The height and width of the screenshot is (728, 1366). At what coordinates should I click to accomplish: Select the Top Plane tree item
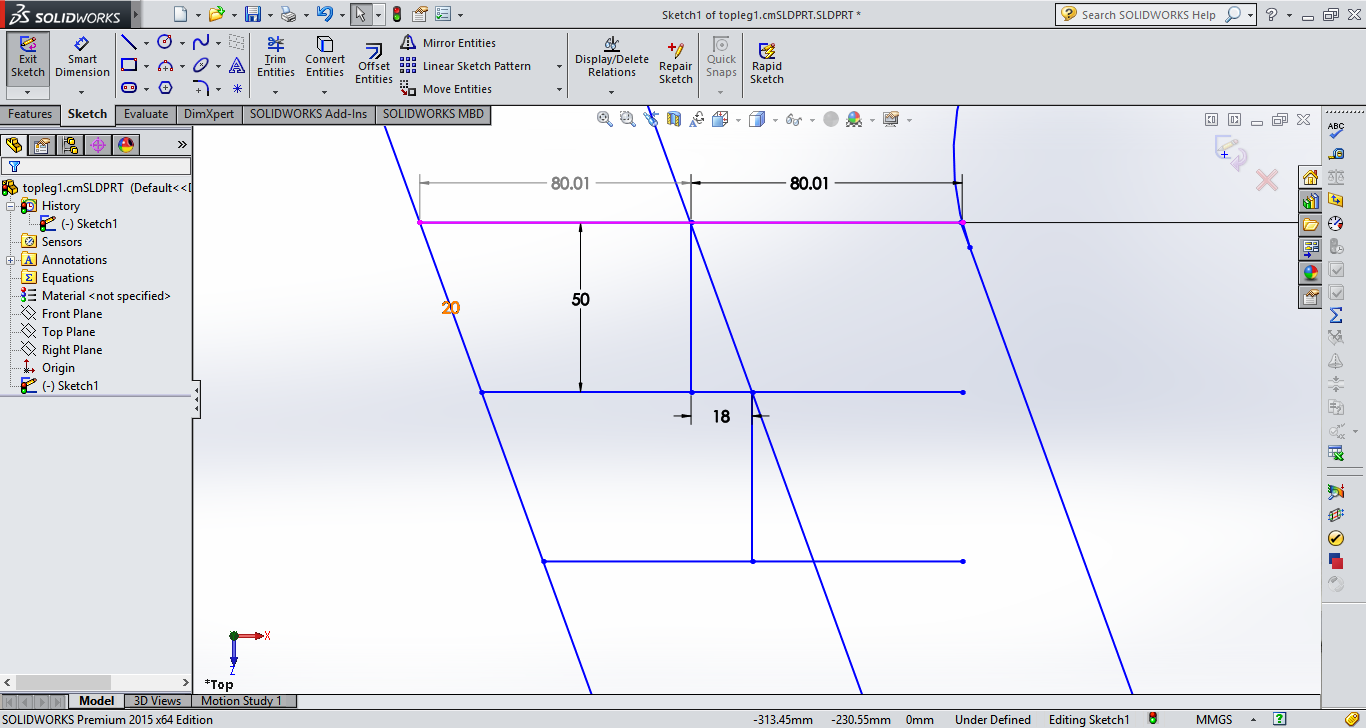click(x=69, y=332)
